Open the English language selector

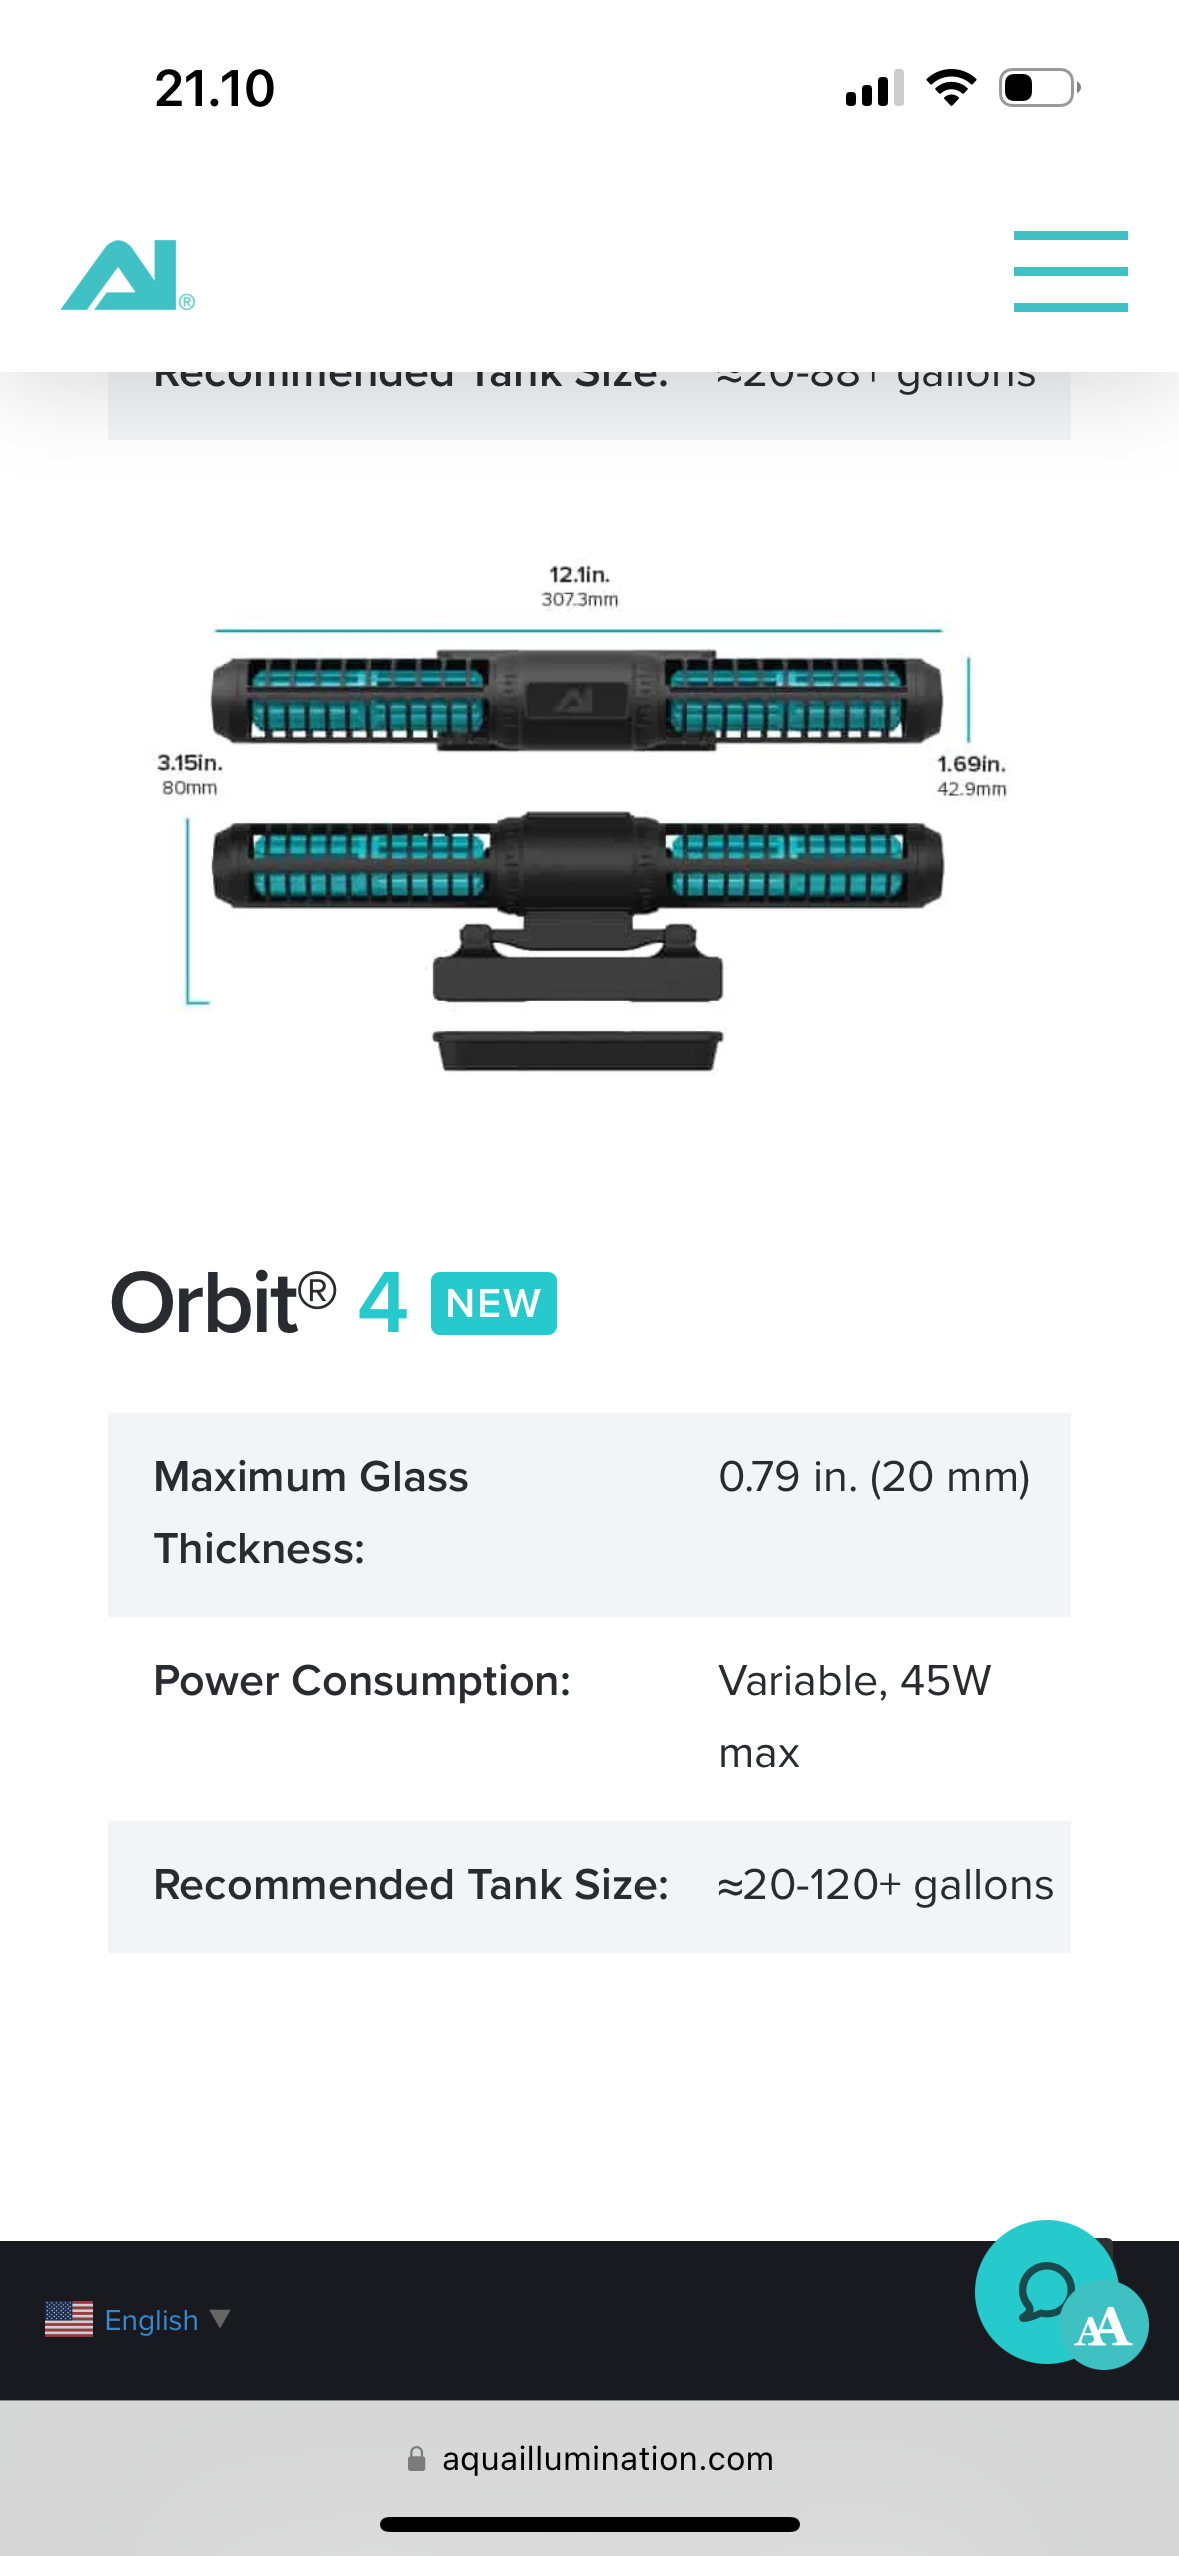pos(151,2320)
